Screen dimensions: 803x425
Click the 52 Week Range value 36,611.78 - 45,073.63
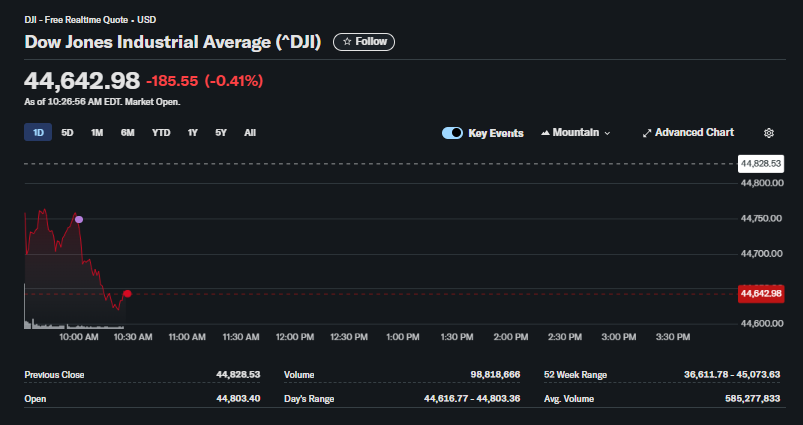(x=732, y=375)
